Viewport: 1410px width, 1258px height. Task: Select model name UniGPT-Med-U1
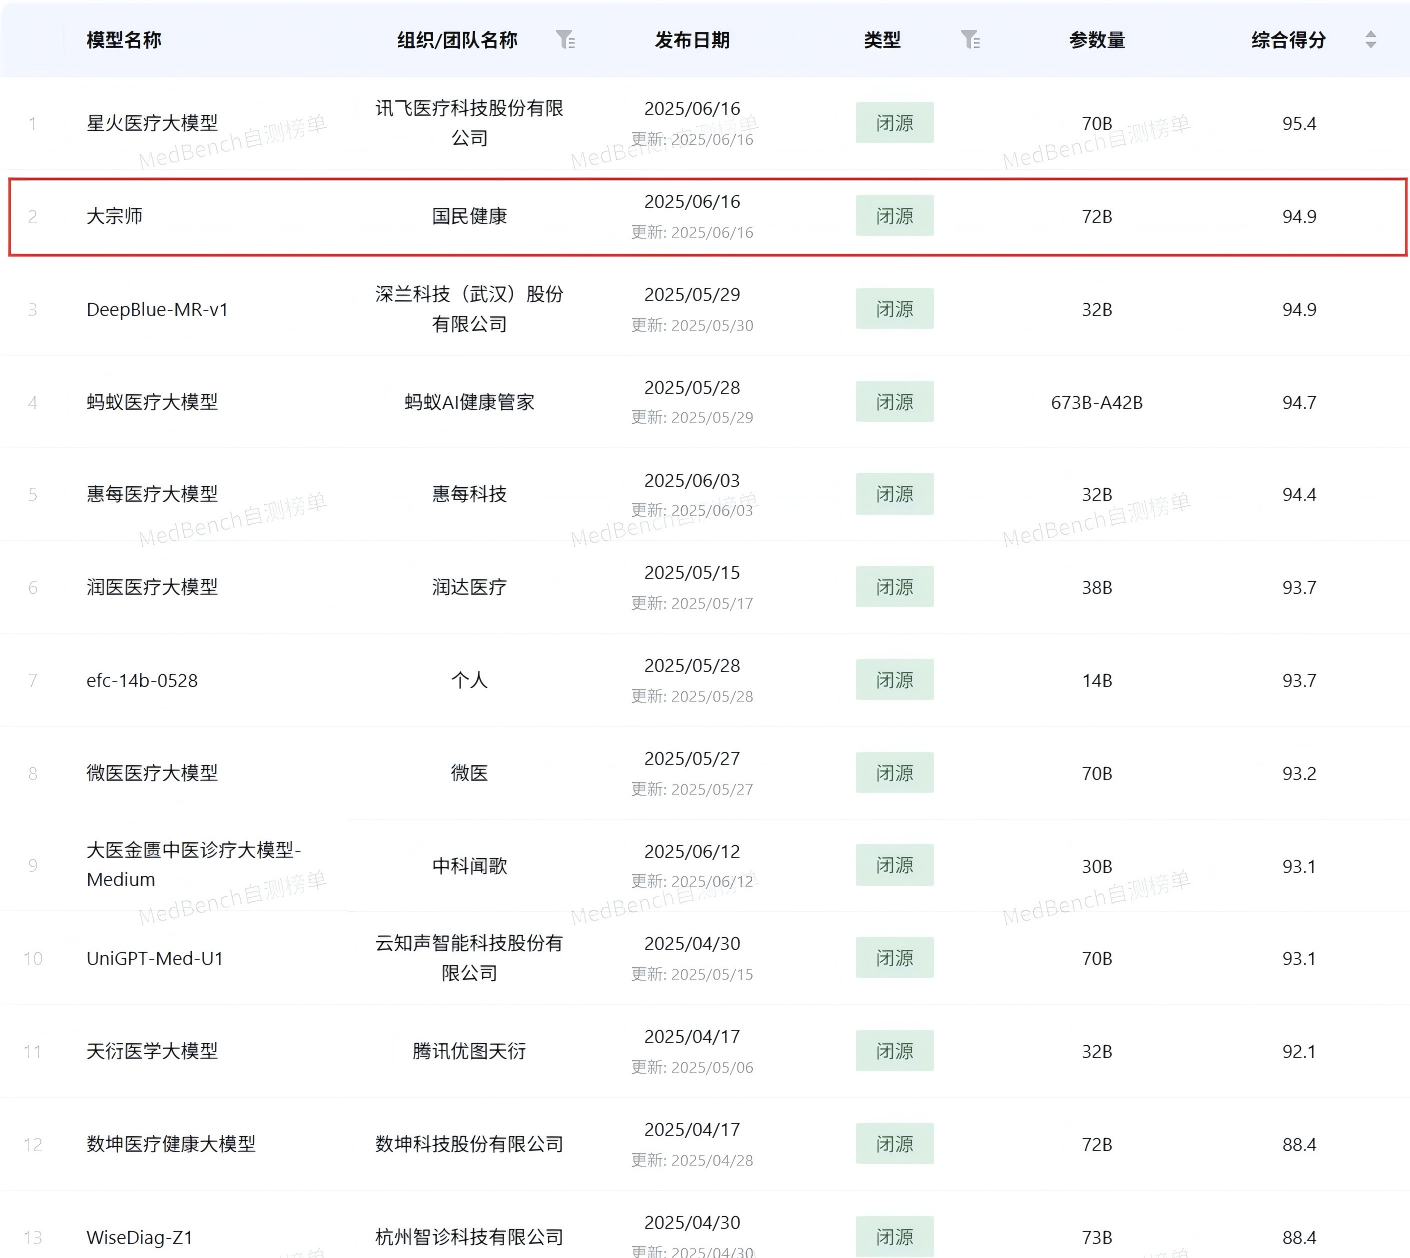click(x=155, y=958)
